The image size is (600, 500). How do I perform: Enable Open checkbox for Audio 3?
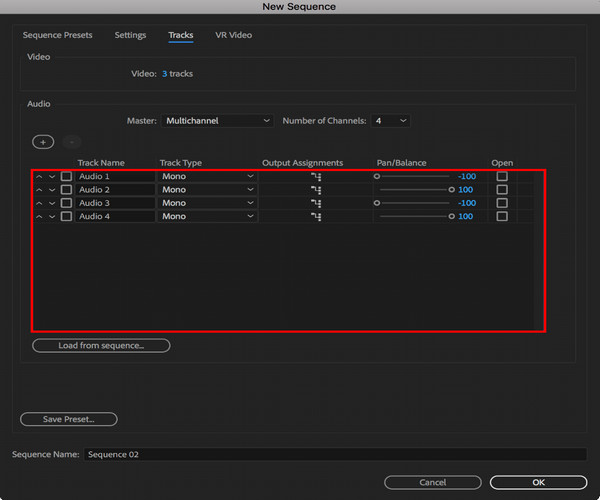pyautogui.click(x=502, y=203)
